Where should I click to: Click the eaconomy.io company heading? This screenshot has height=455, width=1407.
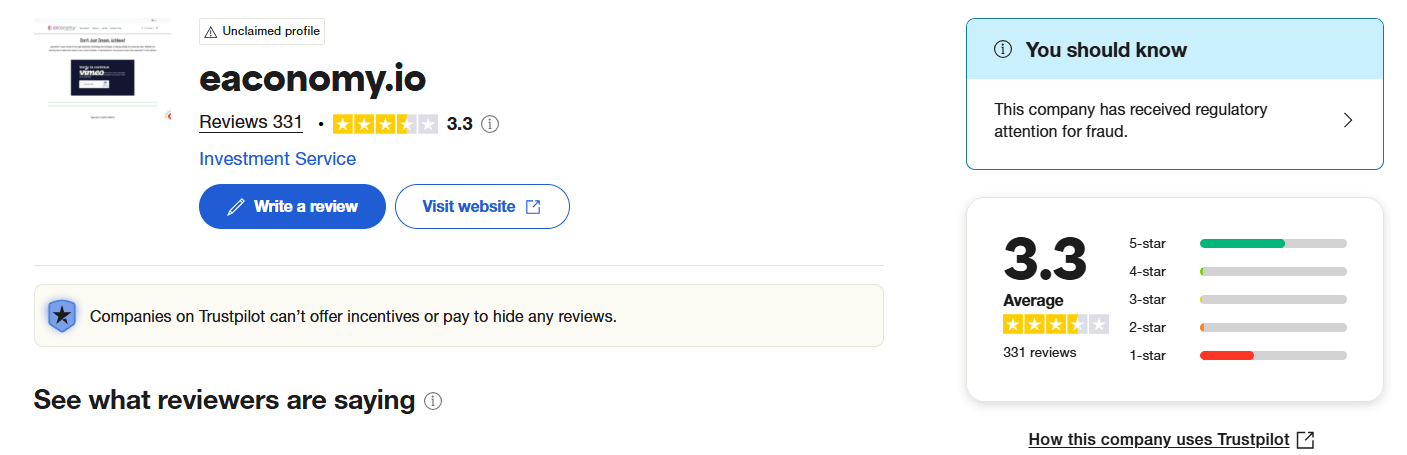pos(313,77)
